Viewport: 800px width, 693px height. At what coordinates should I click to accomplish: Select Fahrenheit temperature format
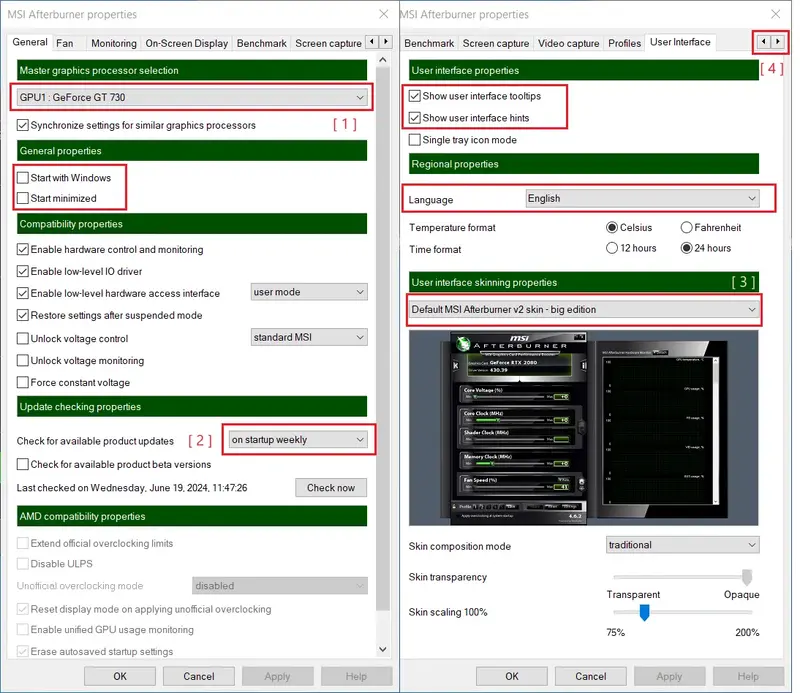(x=687, y=227)
